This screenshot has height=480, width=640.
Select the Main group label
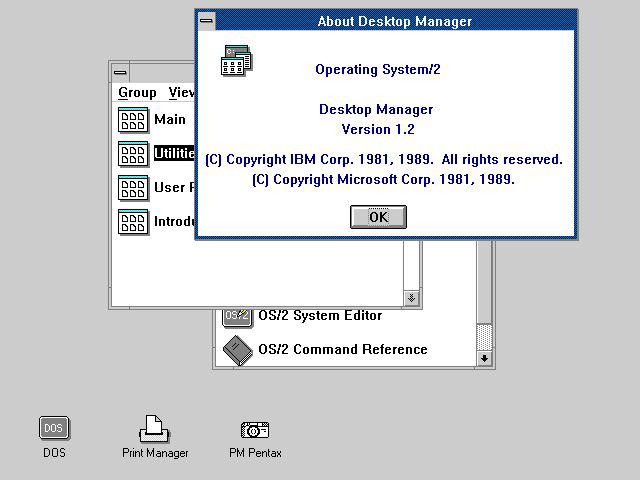170,120
